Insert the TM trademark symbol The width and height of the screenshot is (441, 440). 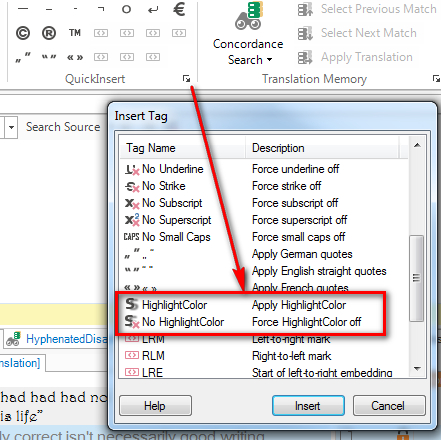pos(75,33)
